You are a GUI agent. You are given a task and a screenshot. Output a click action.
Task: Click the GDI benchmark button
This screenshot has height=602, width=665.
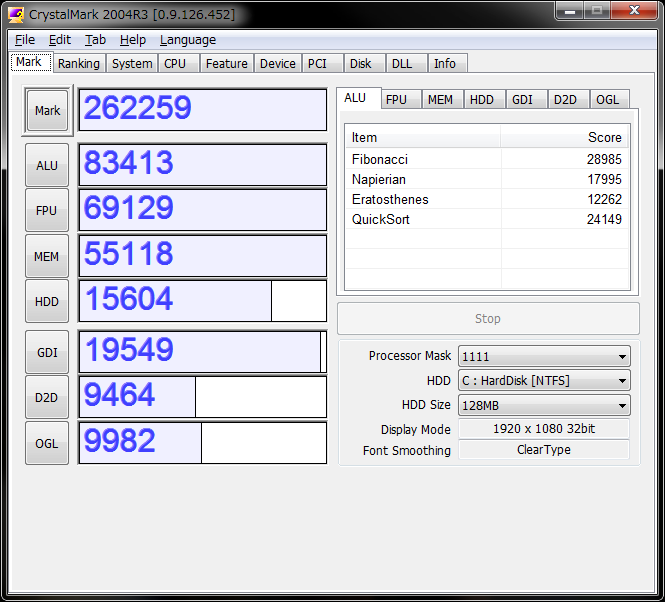click(47, 352)
